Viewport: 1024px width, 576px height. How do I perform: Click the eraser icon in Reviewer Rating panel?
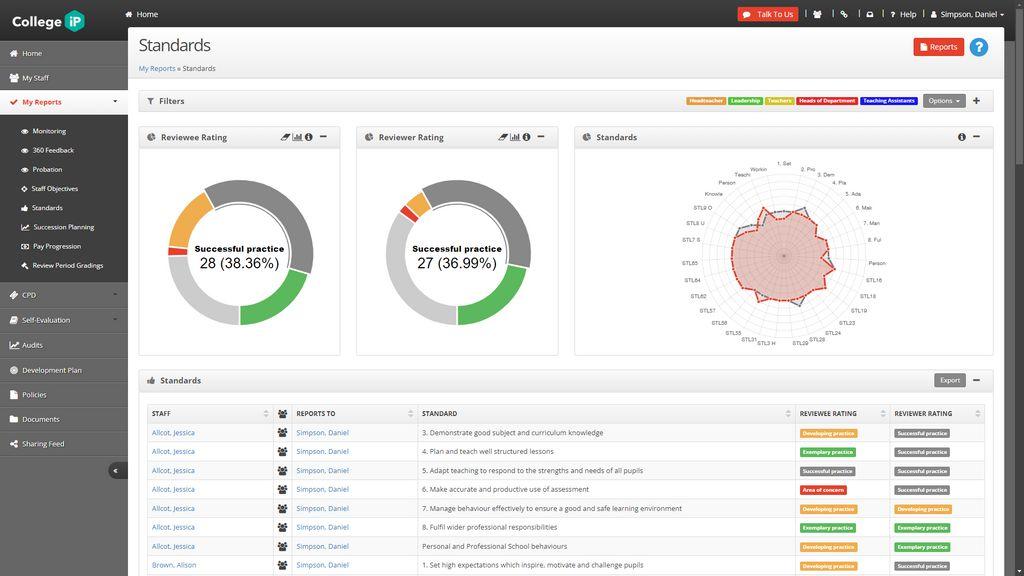click(503, 137)
